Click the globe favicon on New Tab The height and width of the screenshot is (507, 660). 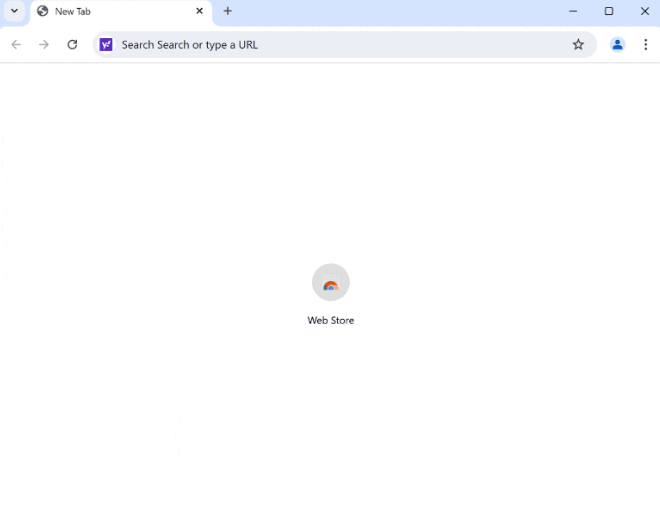pyautogui.click(x=43, y=11)
